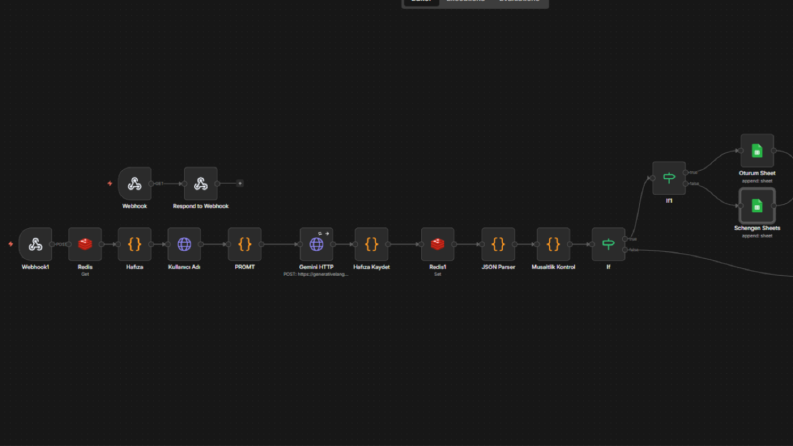Select the JSON Parser node

(498, 244)
